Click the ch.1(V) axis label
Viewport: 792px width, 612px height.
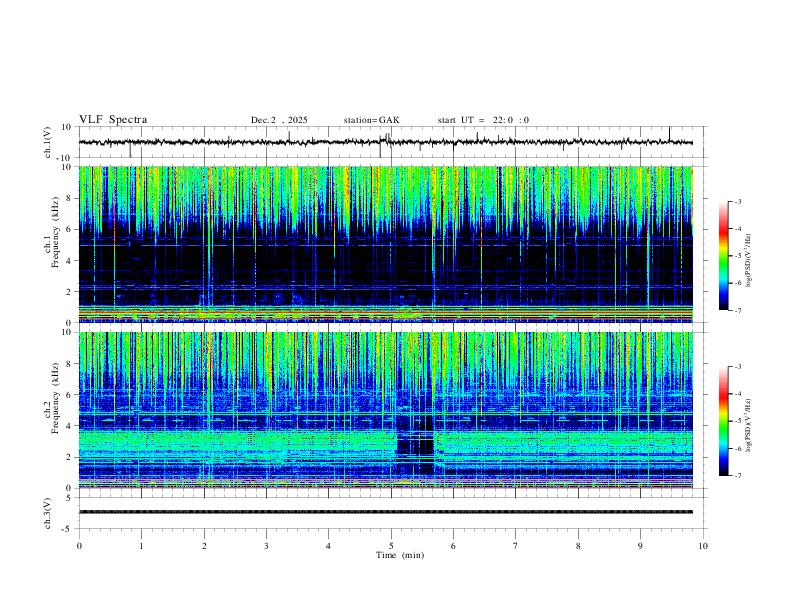click(48, 142)
